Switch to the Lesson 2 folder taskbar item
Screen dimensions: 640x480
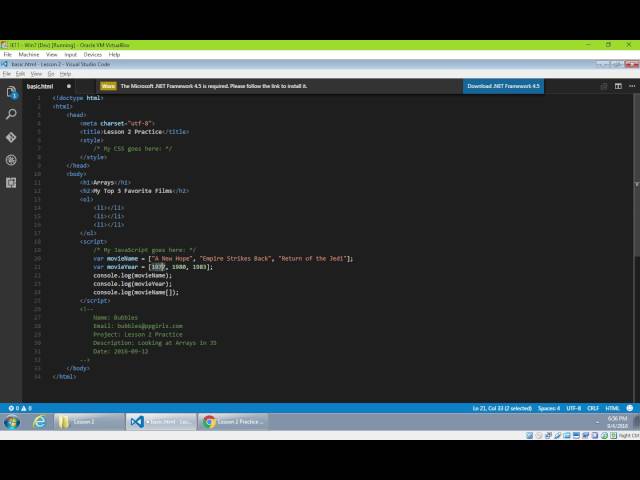[x=89, y=422]
